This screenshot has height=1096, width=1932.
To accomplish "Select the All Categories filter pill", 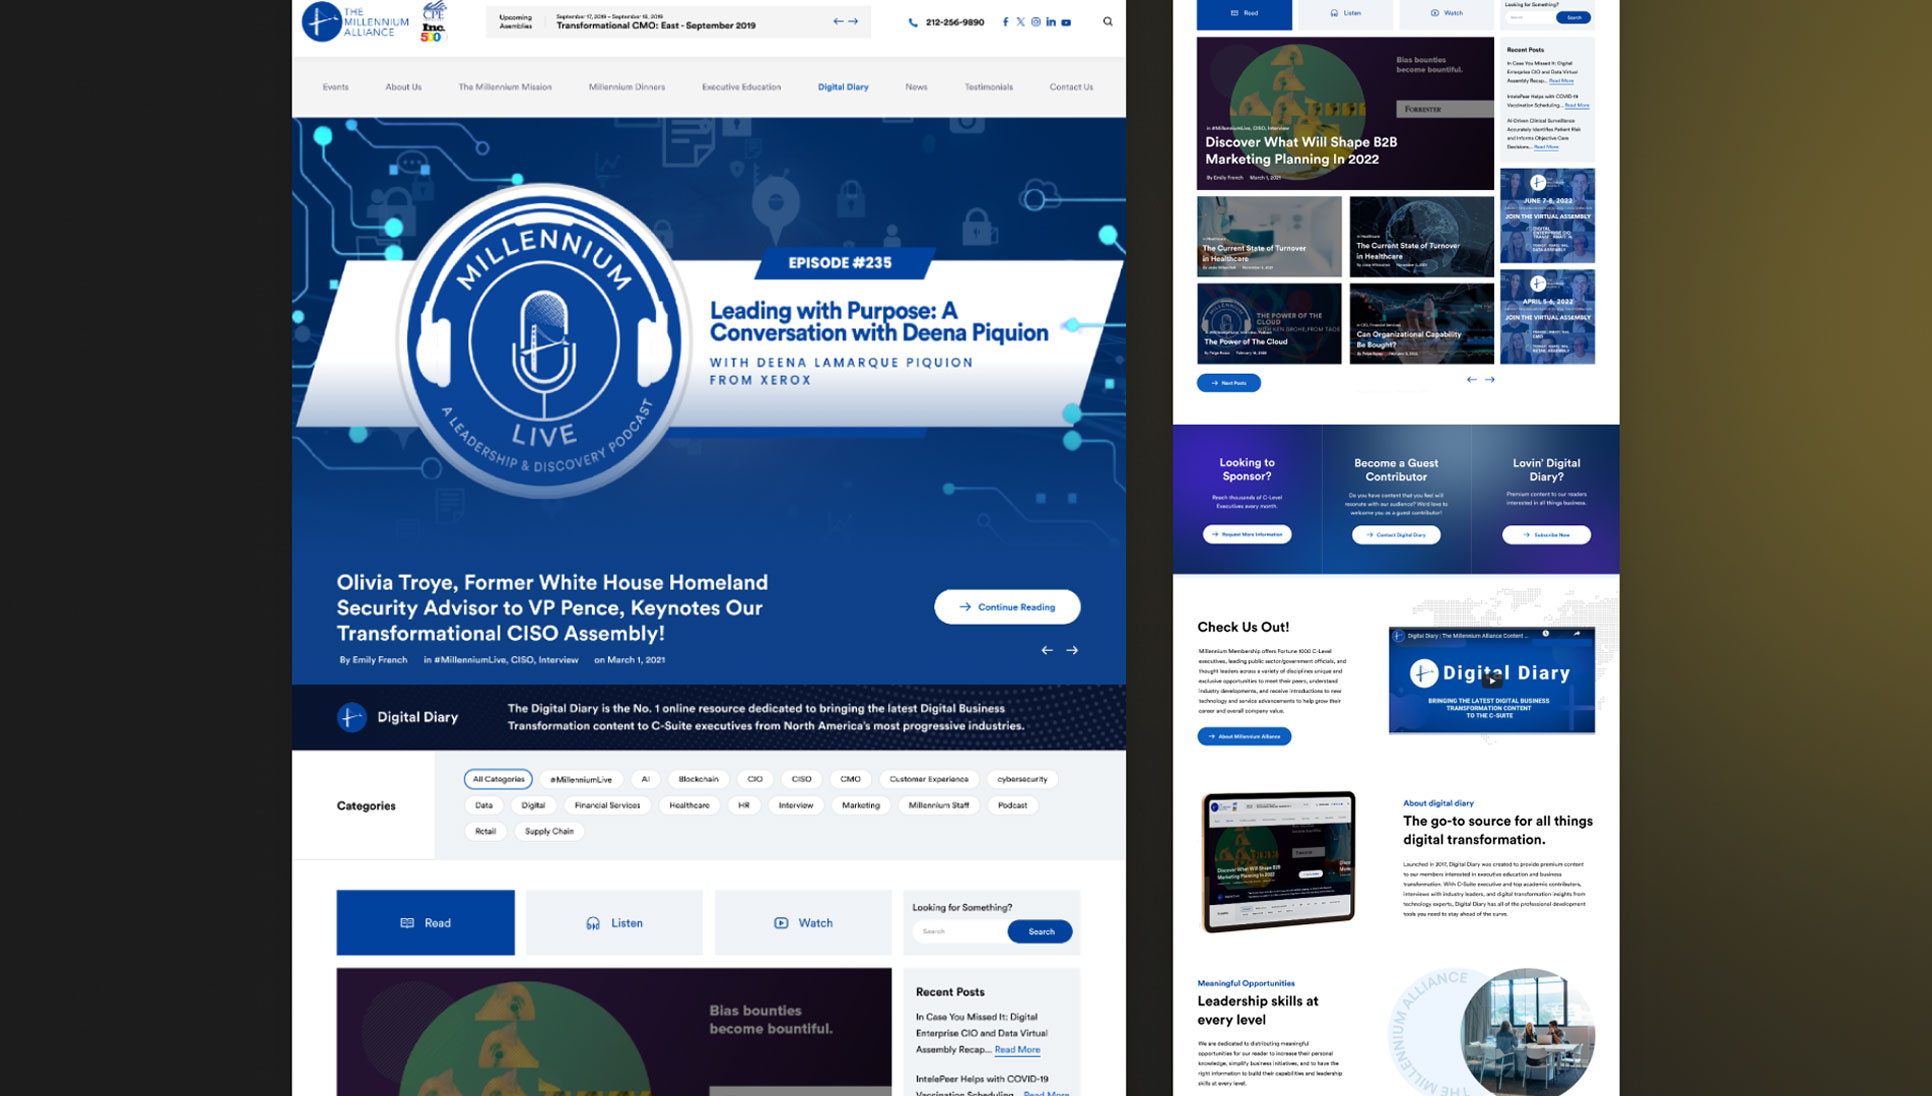I will (x=498, y=779).
